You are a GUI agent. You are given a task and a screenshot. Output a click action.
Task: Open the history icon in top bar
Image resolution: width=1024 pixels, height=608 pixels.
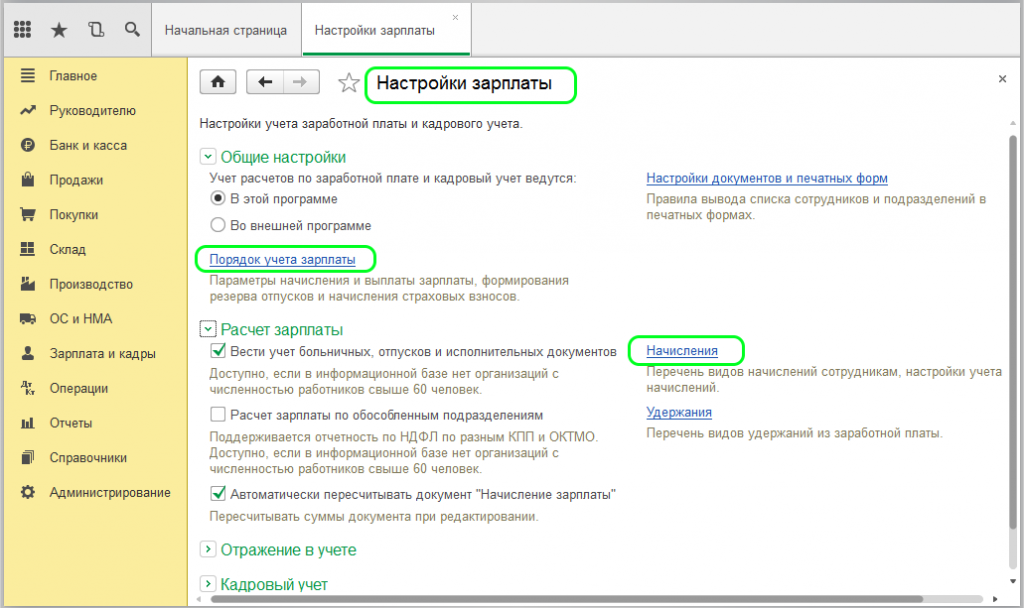(96, 29)
